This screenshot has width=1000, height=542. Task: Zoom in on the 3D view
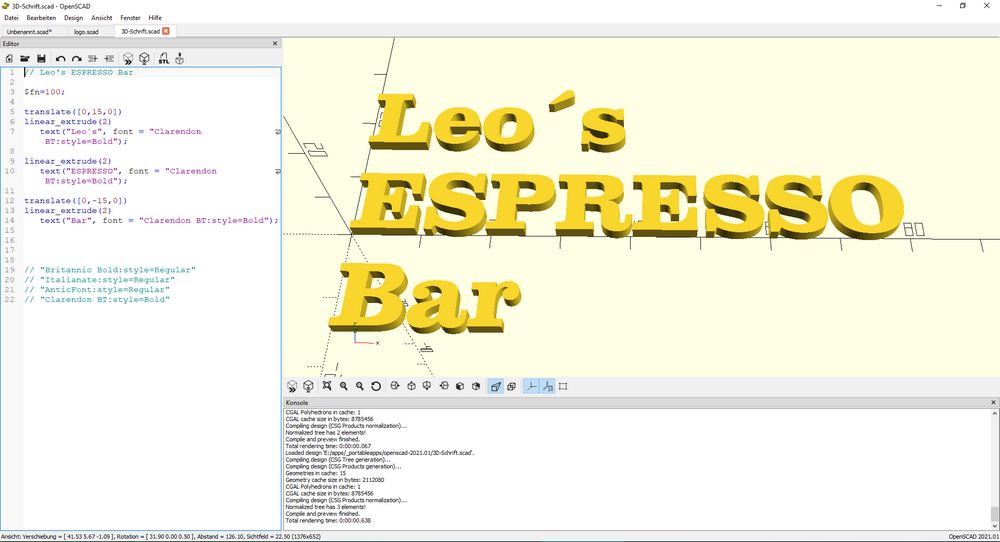click(x=344, y=386)
